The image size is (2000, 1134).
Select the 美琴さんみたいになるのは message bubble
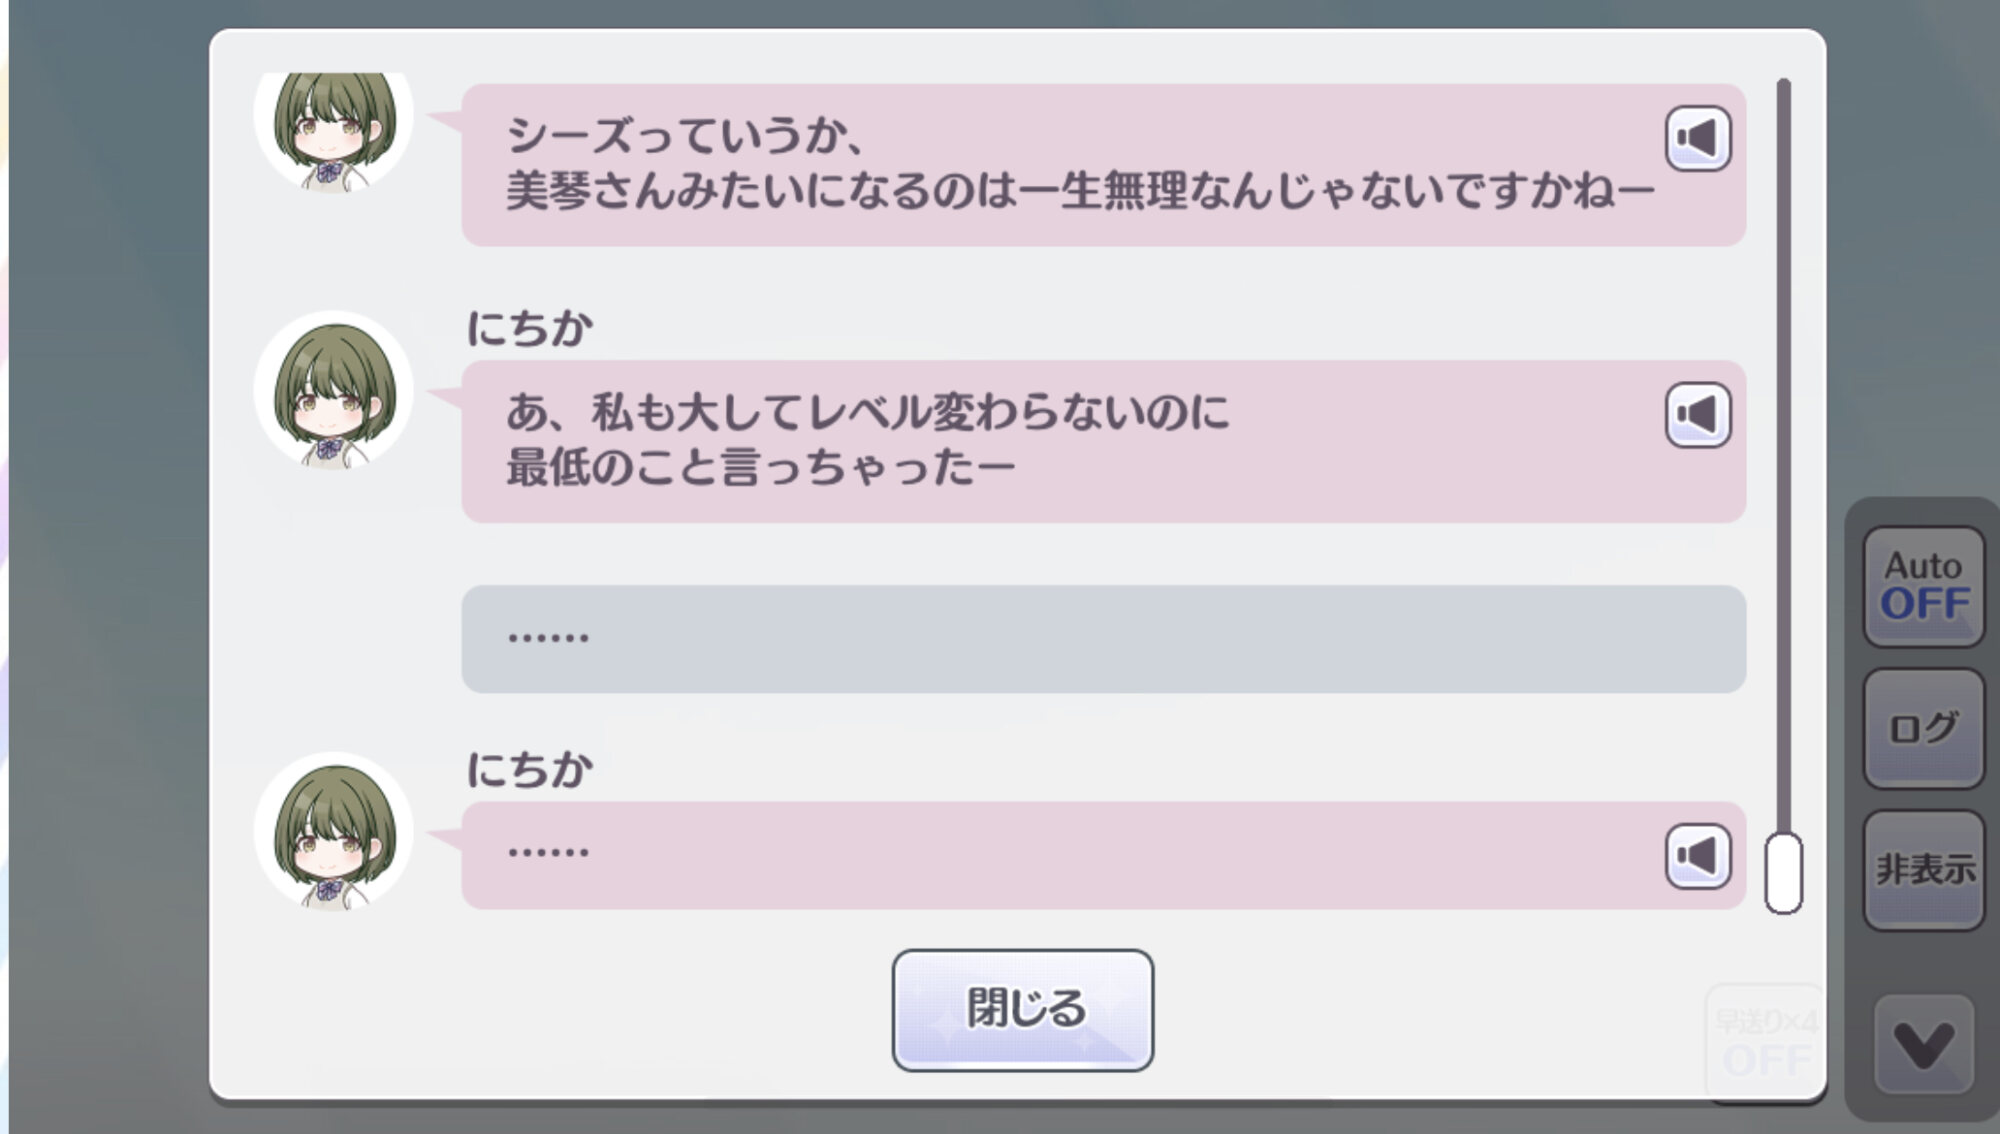point(1103,165)
